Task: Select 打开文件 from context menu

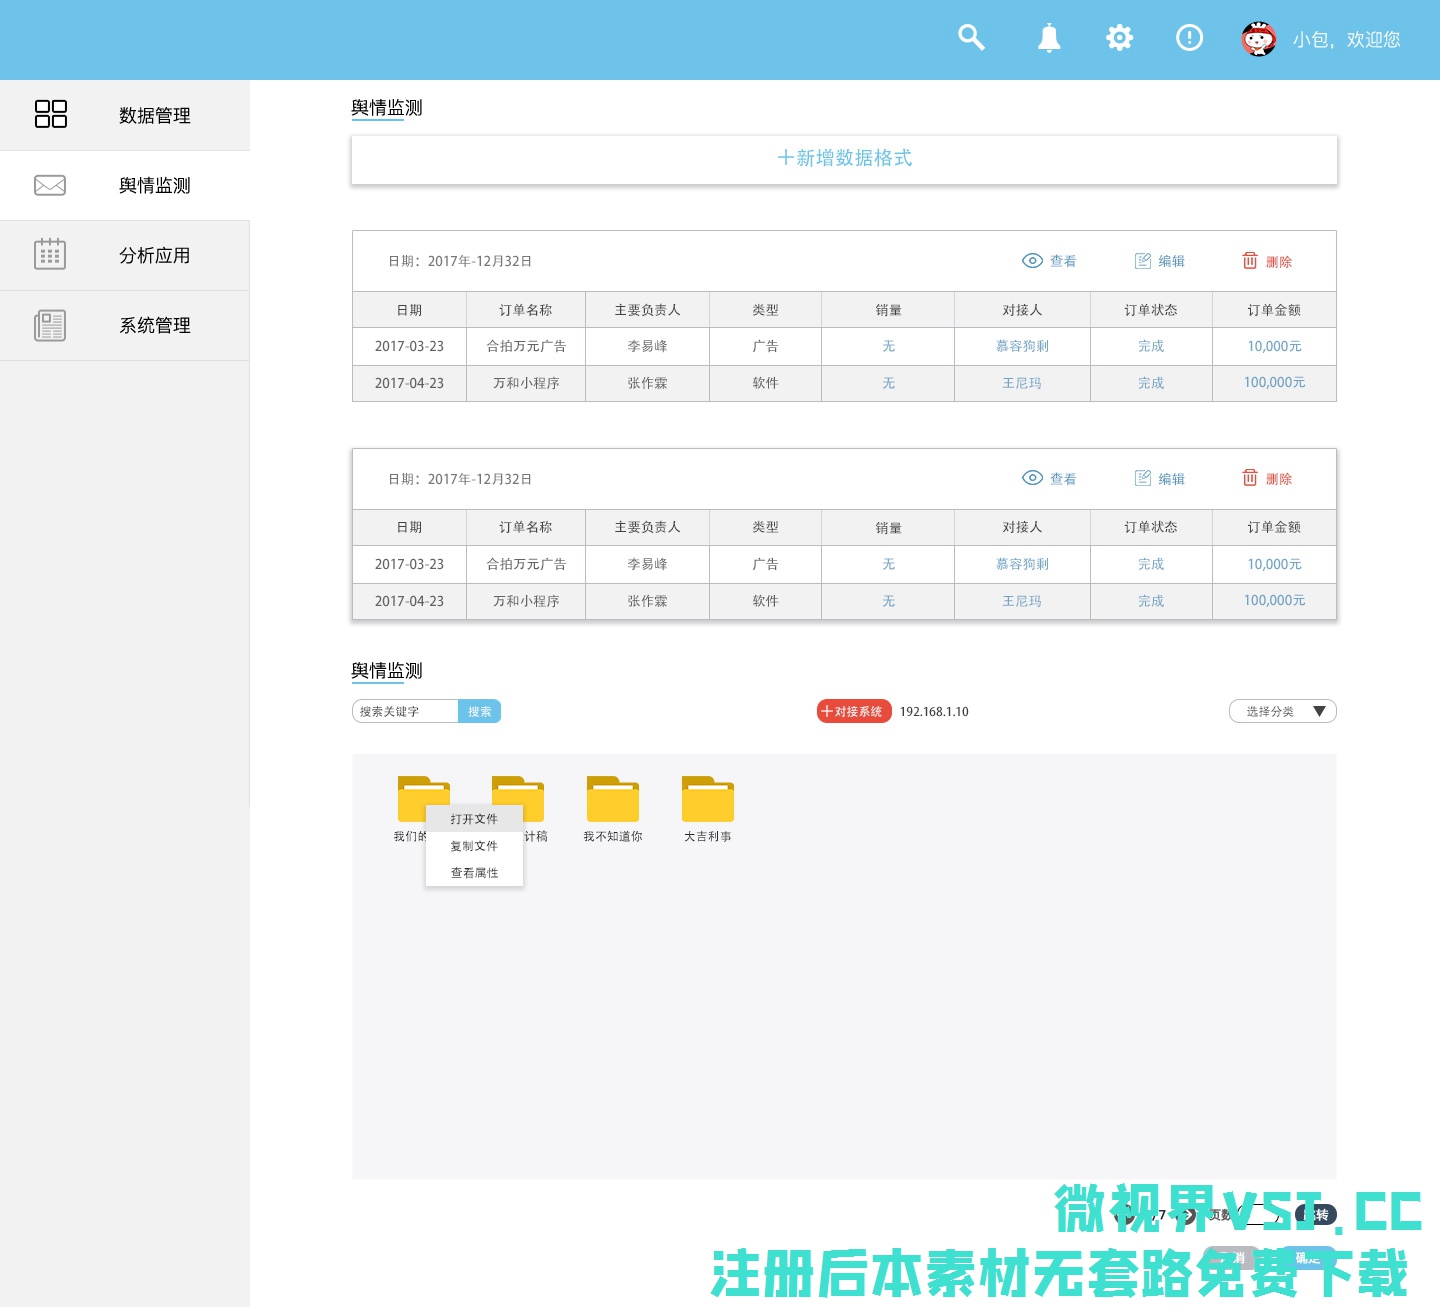Action: point(474,819)
